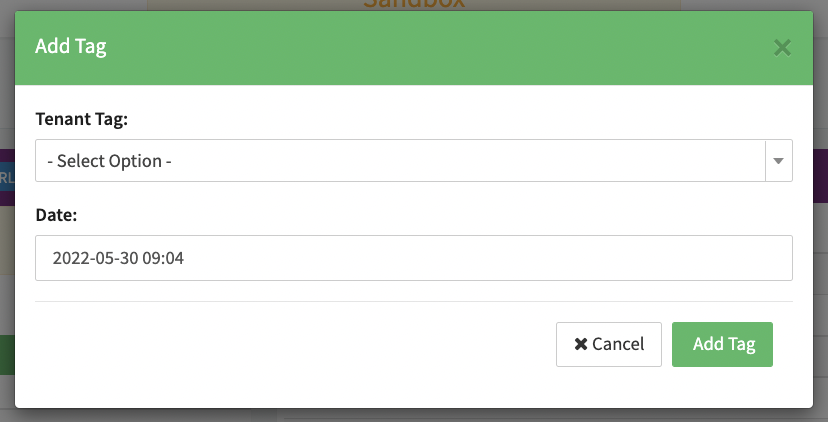Click the Sandbox heading behind the dialog

[413, 4]
